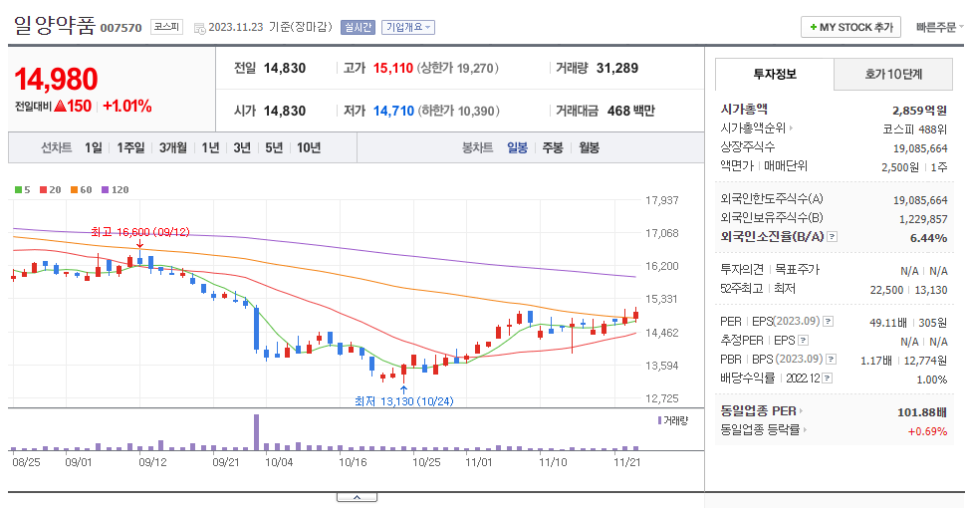Screen dimensions: 966x508
Task: Select 1일 line chart period
Action: [x=93, y=148]
